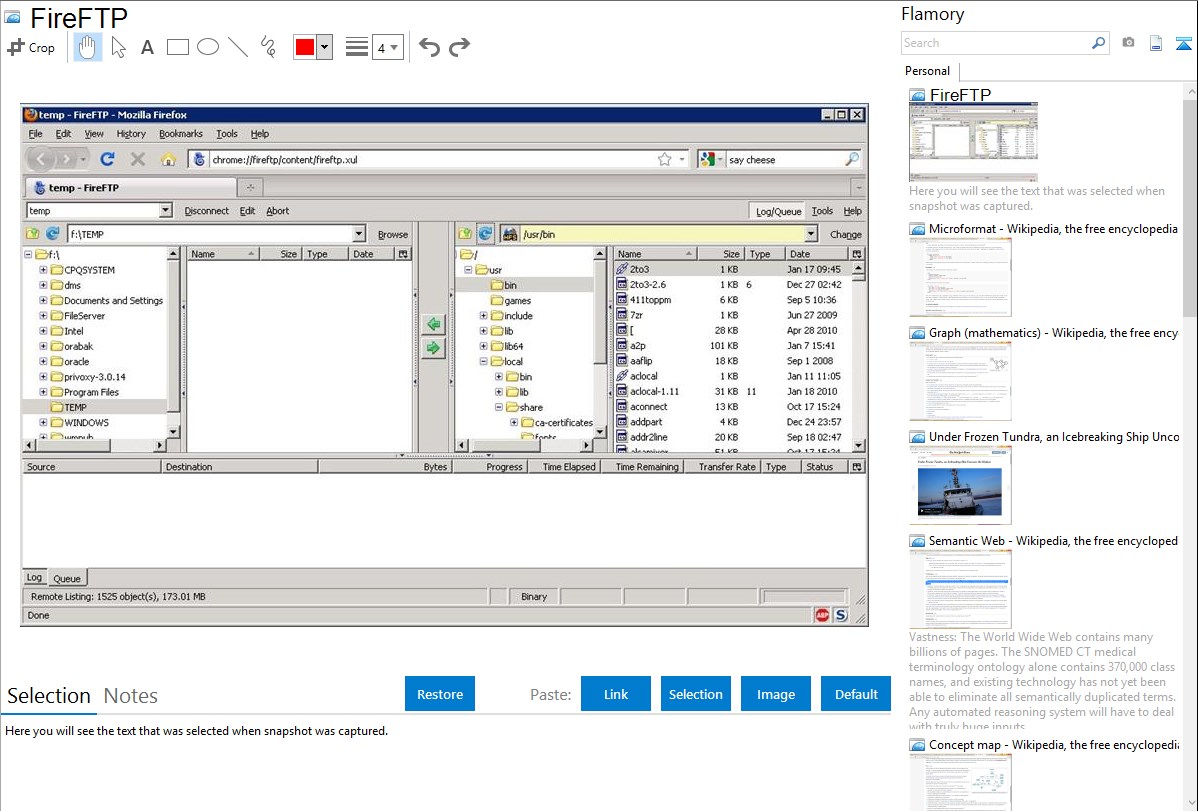The image size is (1198, 811).
Task: Redo the last annotation
Action: point(459,47)
